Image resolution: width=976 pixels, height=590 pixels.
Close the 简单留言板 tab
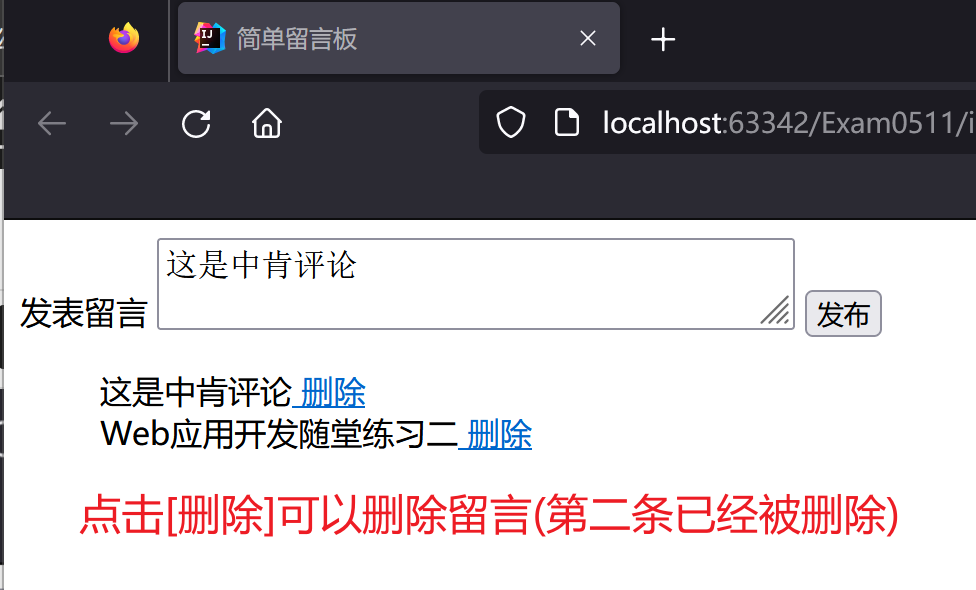click(588, 39)
